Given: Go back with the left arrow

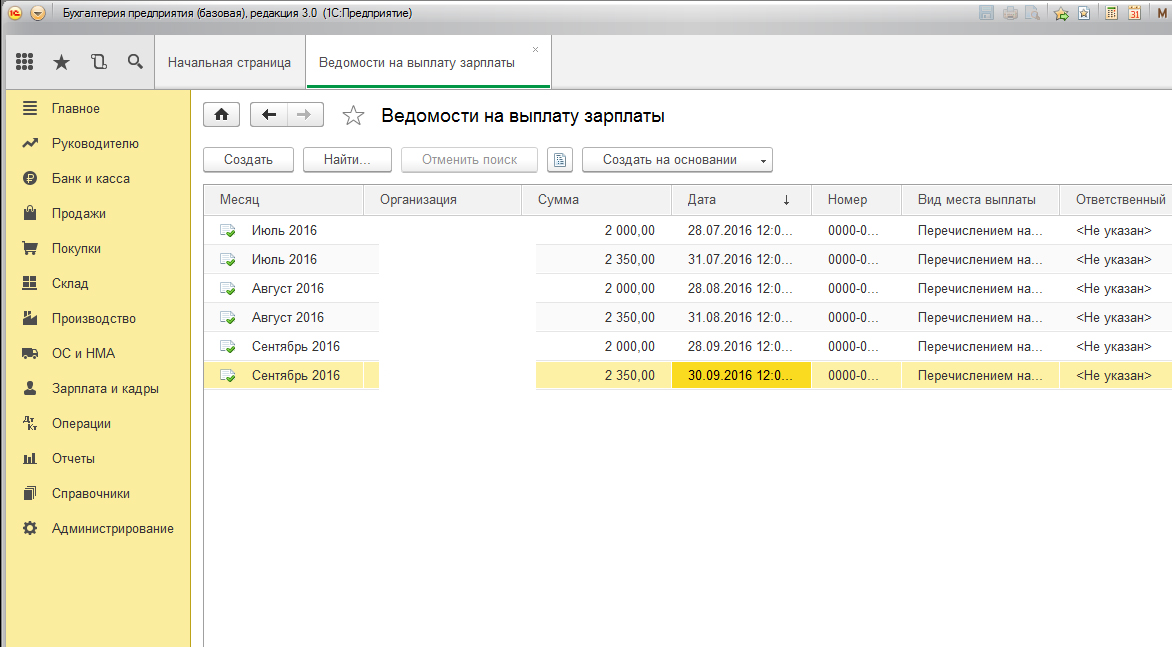Looking at the screenshot, I should (x=268, y=115).
